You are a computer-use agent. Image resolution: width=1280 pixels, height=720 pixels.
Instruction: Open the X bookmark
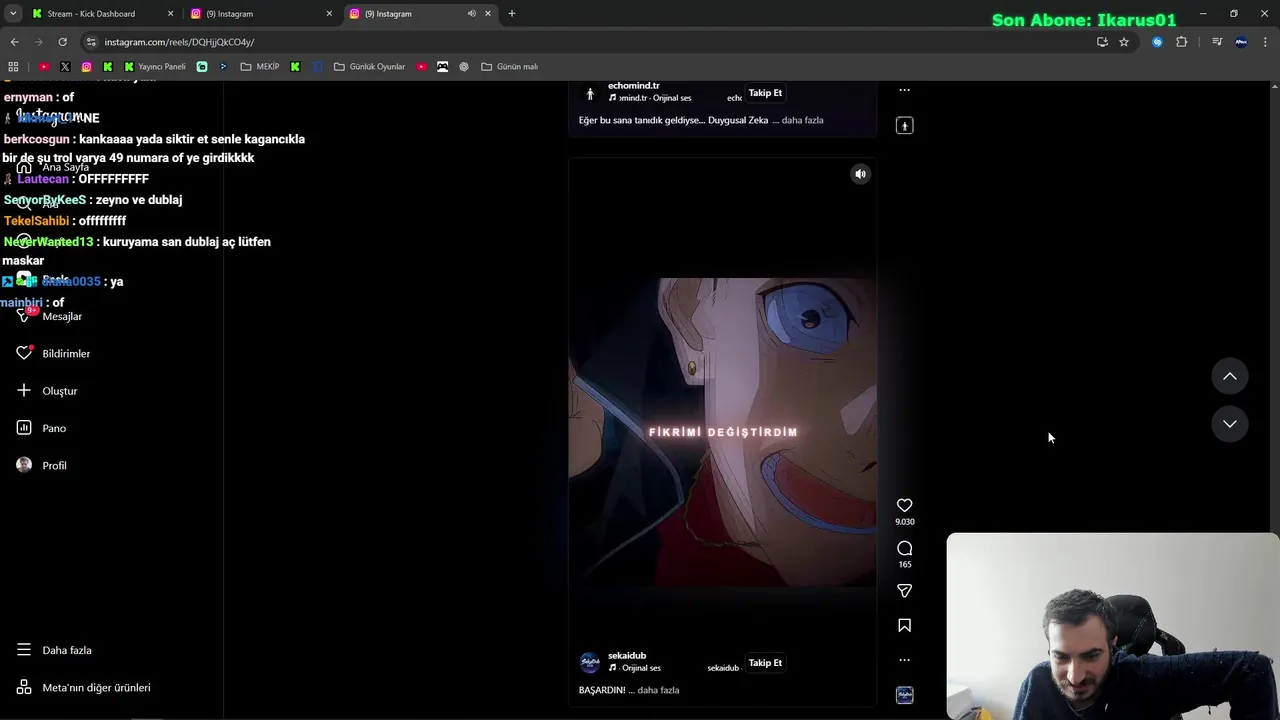pyautogui.click(x=65, y=67)
